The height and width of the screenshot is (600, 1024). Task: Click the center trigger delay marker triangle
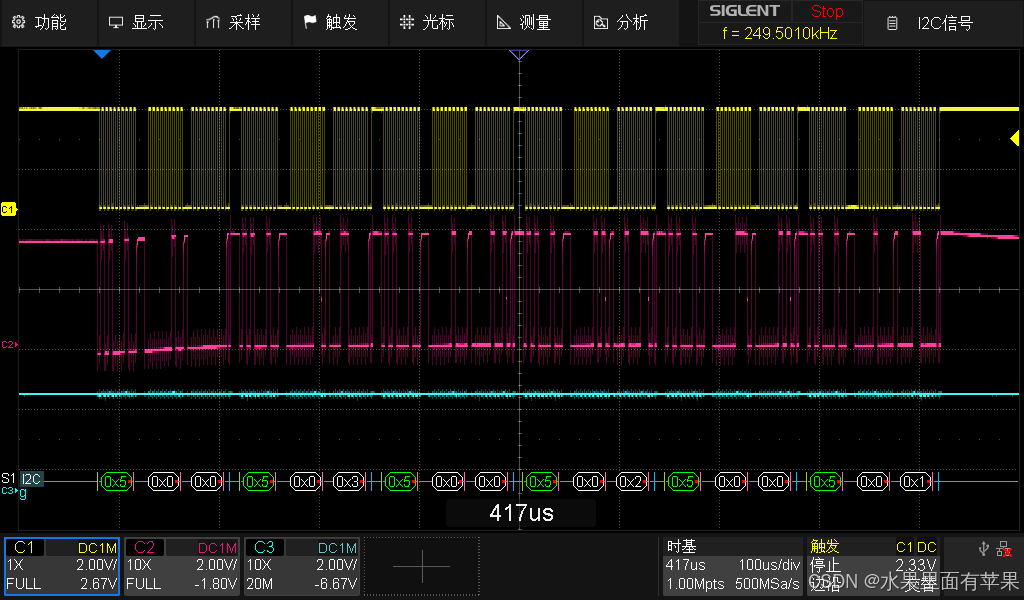tap(519, 55)
